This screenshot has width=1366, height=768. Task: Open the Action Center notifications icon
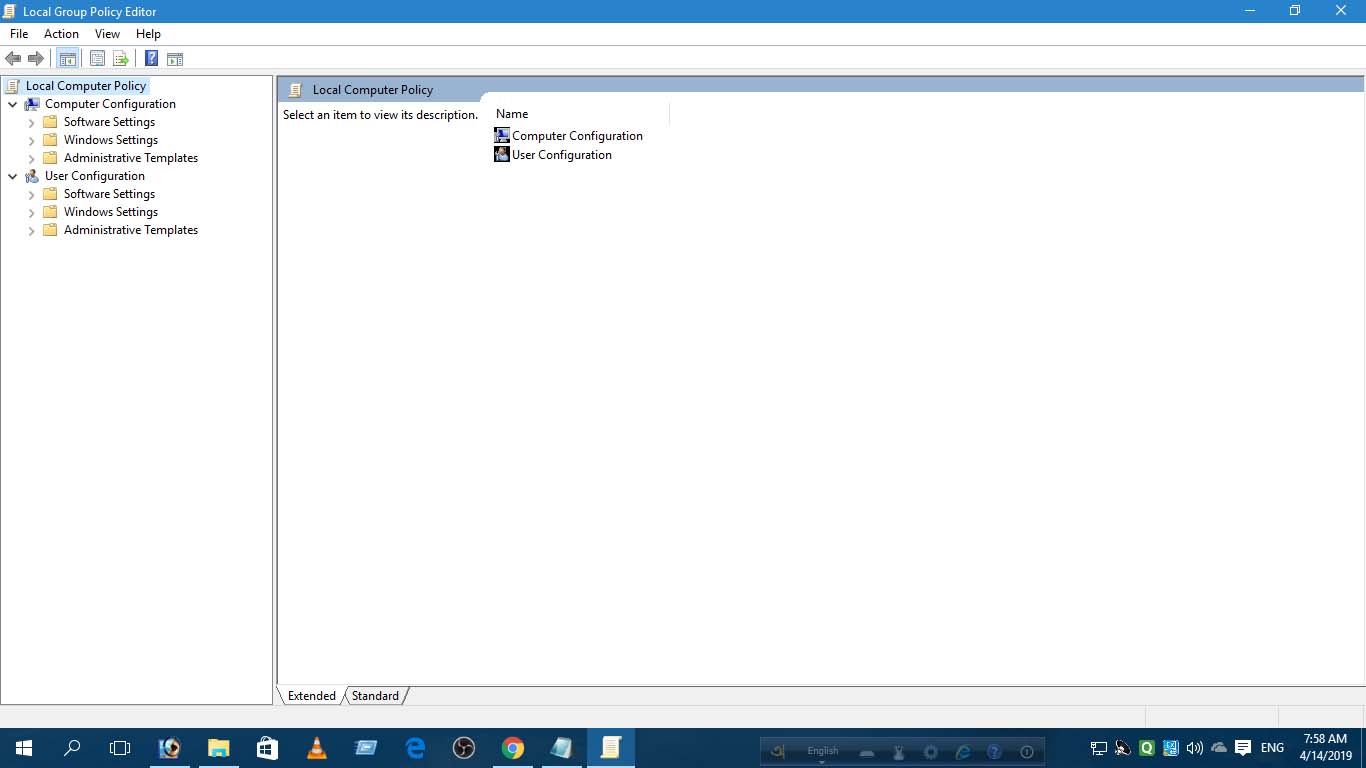pos(1243,748)
